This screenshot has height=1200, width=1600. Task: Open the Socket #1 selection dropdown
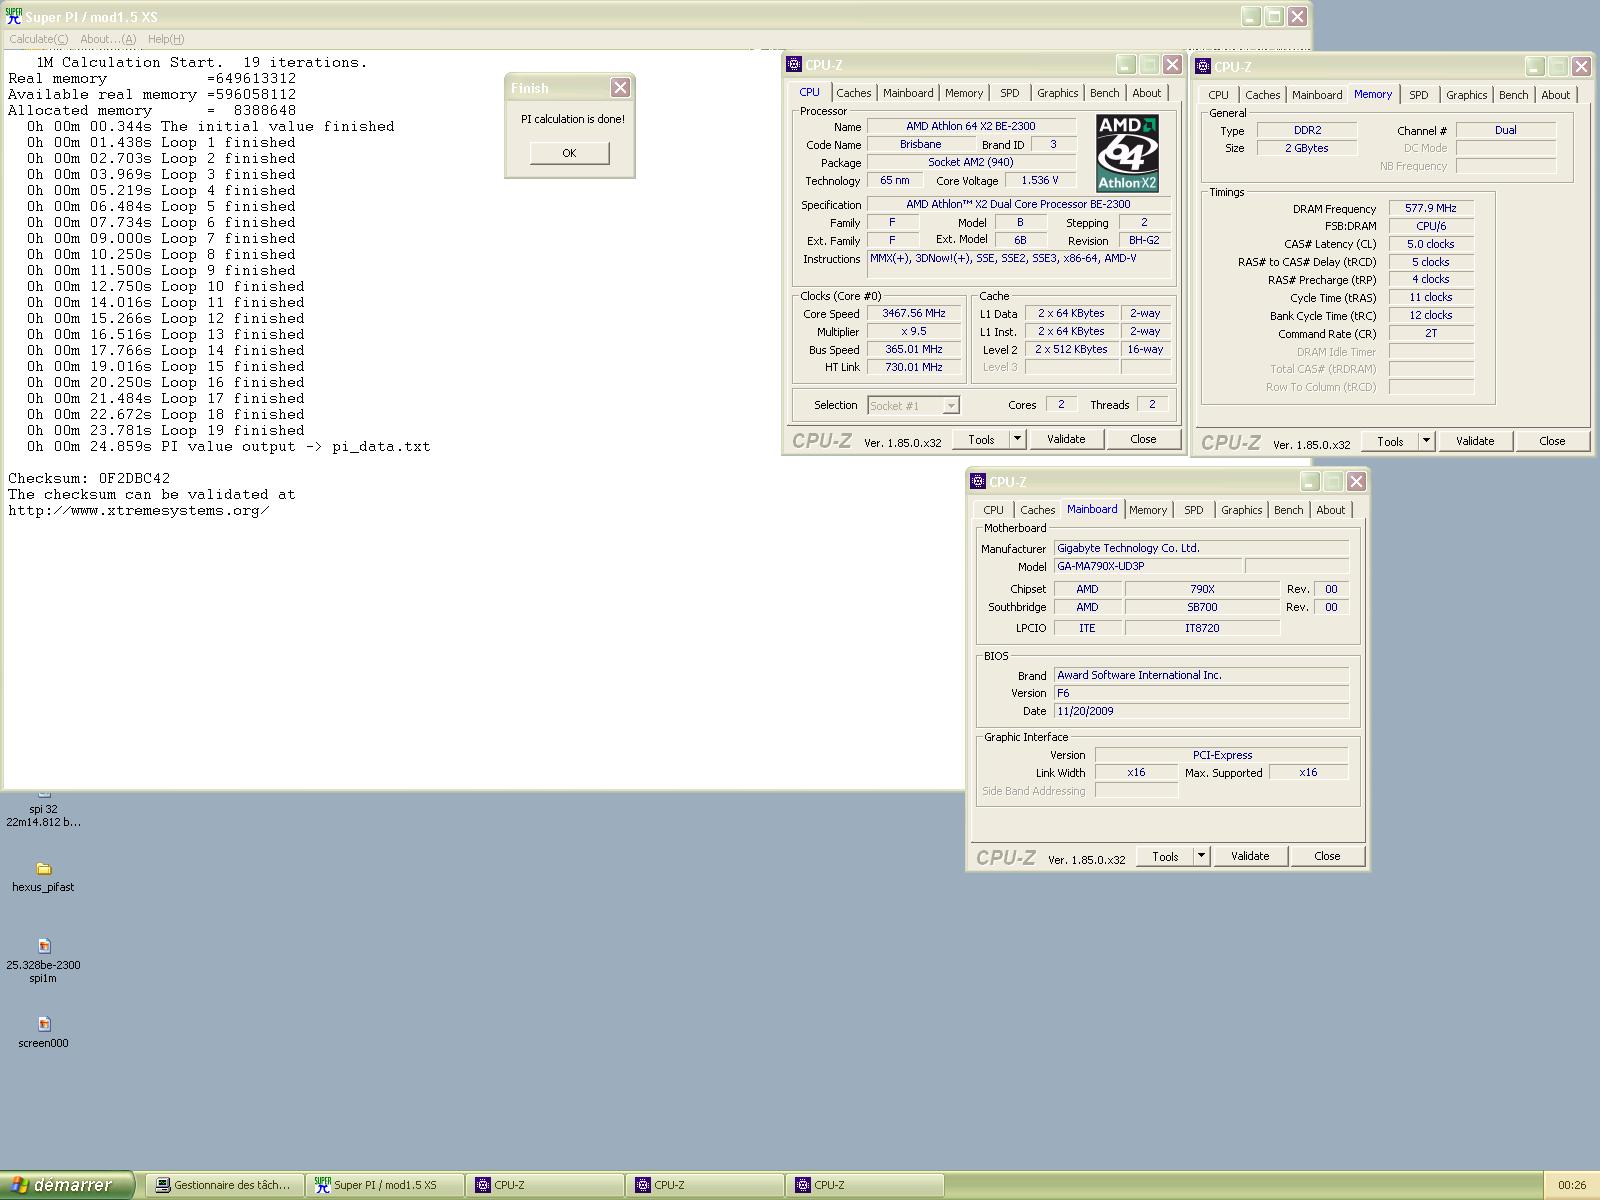913,405
